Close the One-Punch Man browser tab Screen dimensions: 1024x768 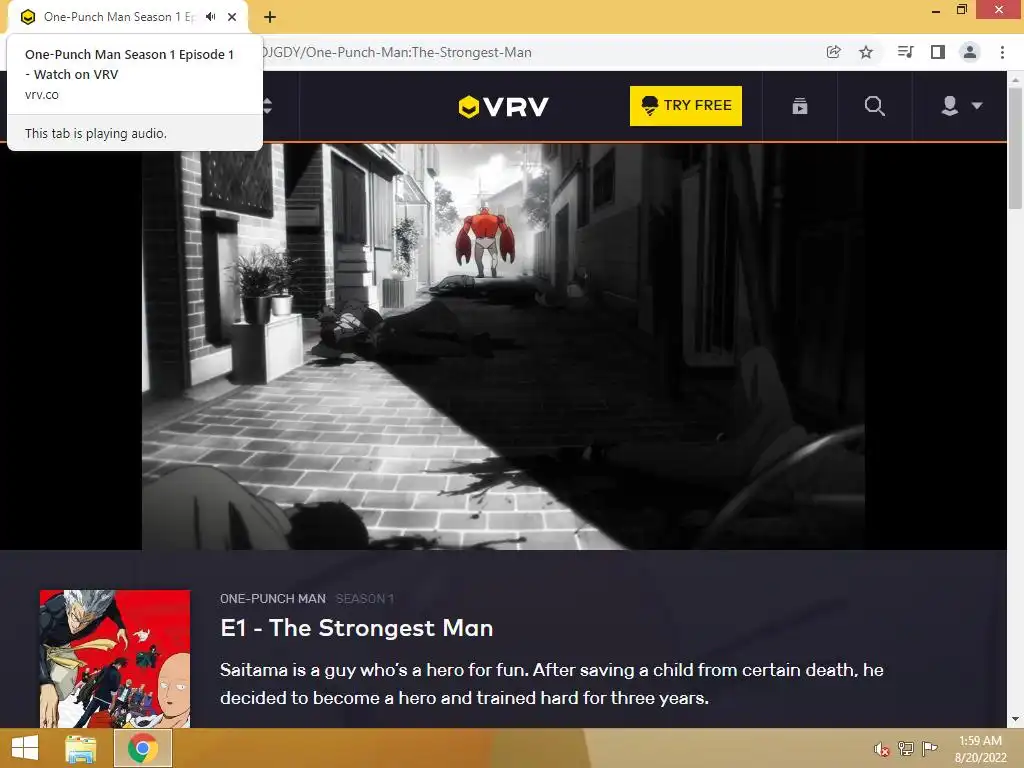click(x=232, y=17)
